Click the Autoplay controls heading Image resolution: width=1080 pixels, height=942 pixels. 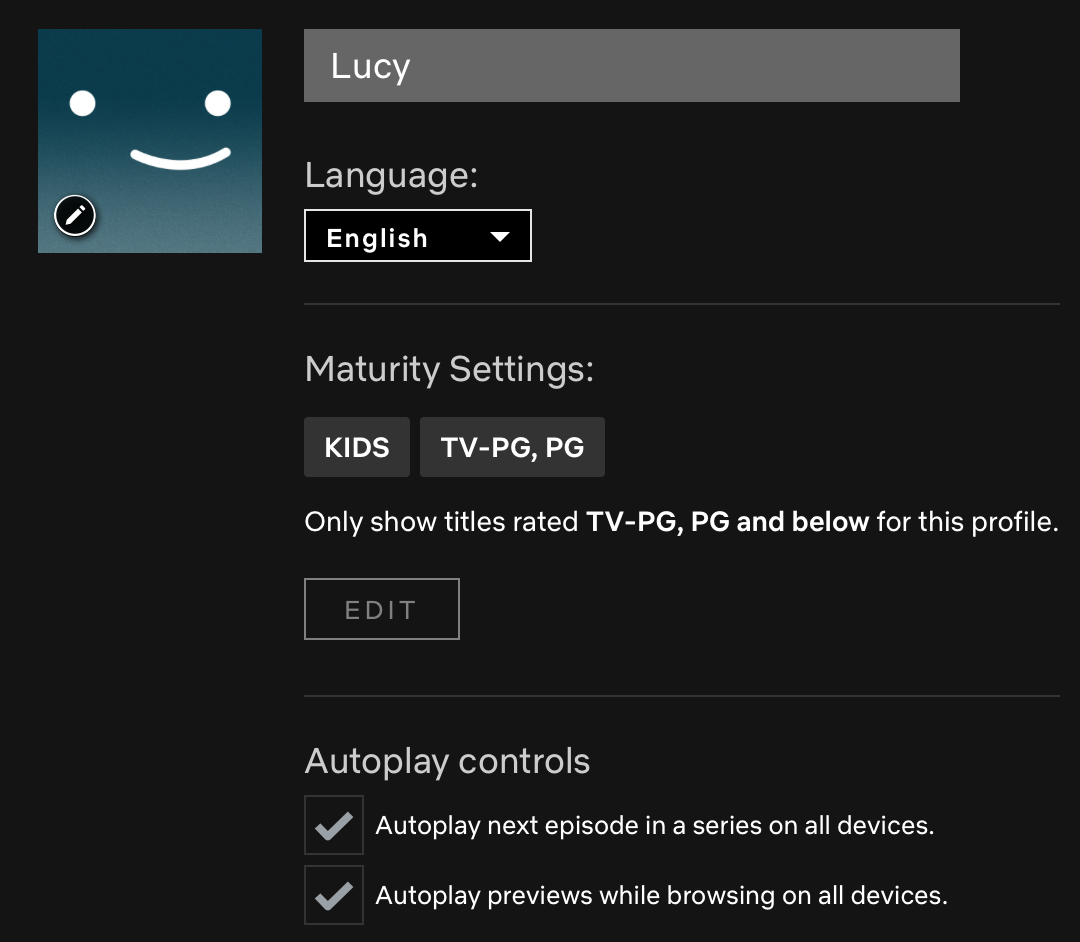(x=447, y=761)
